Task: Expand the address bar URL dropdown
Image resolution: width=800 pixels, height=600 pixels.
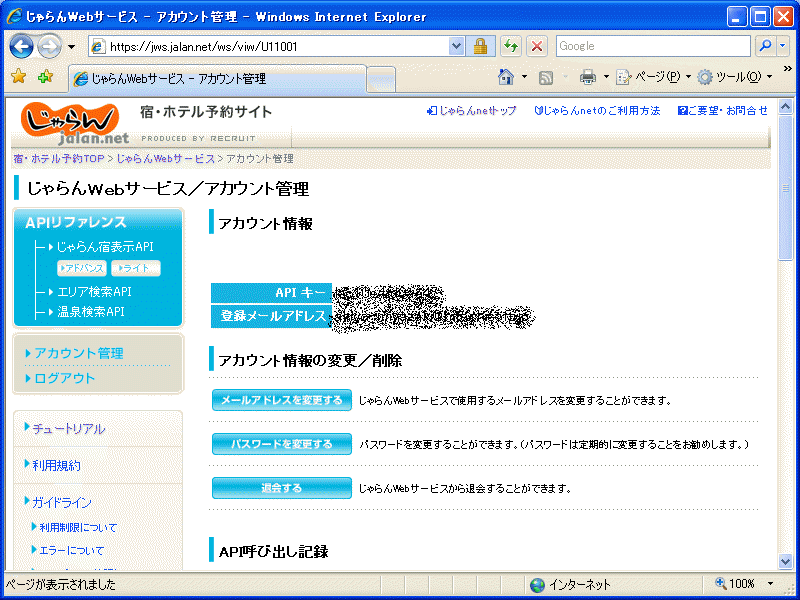Action: click(x=457, y=46)
